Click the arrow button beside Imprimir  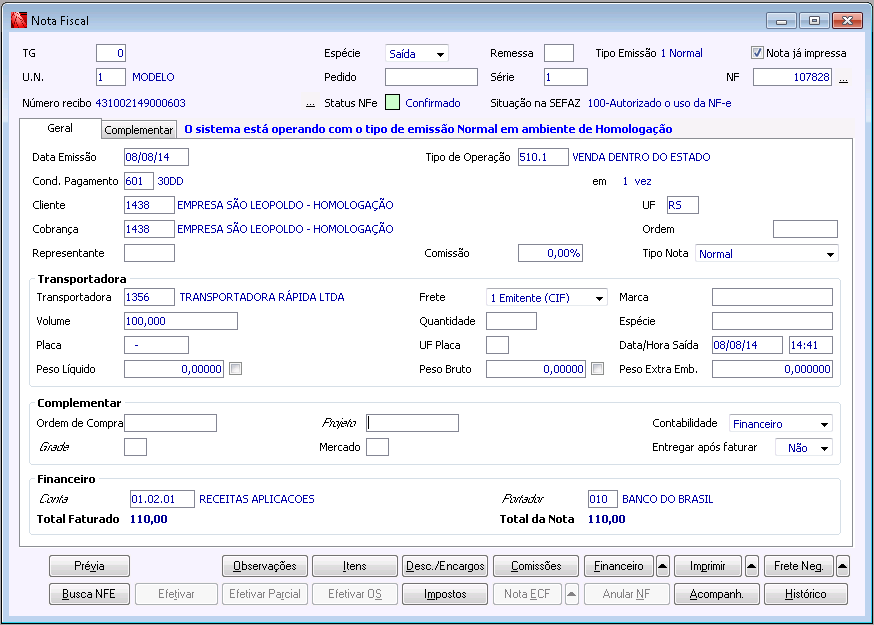751,566
